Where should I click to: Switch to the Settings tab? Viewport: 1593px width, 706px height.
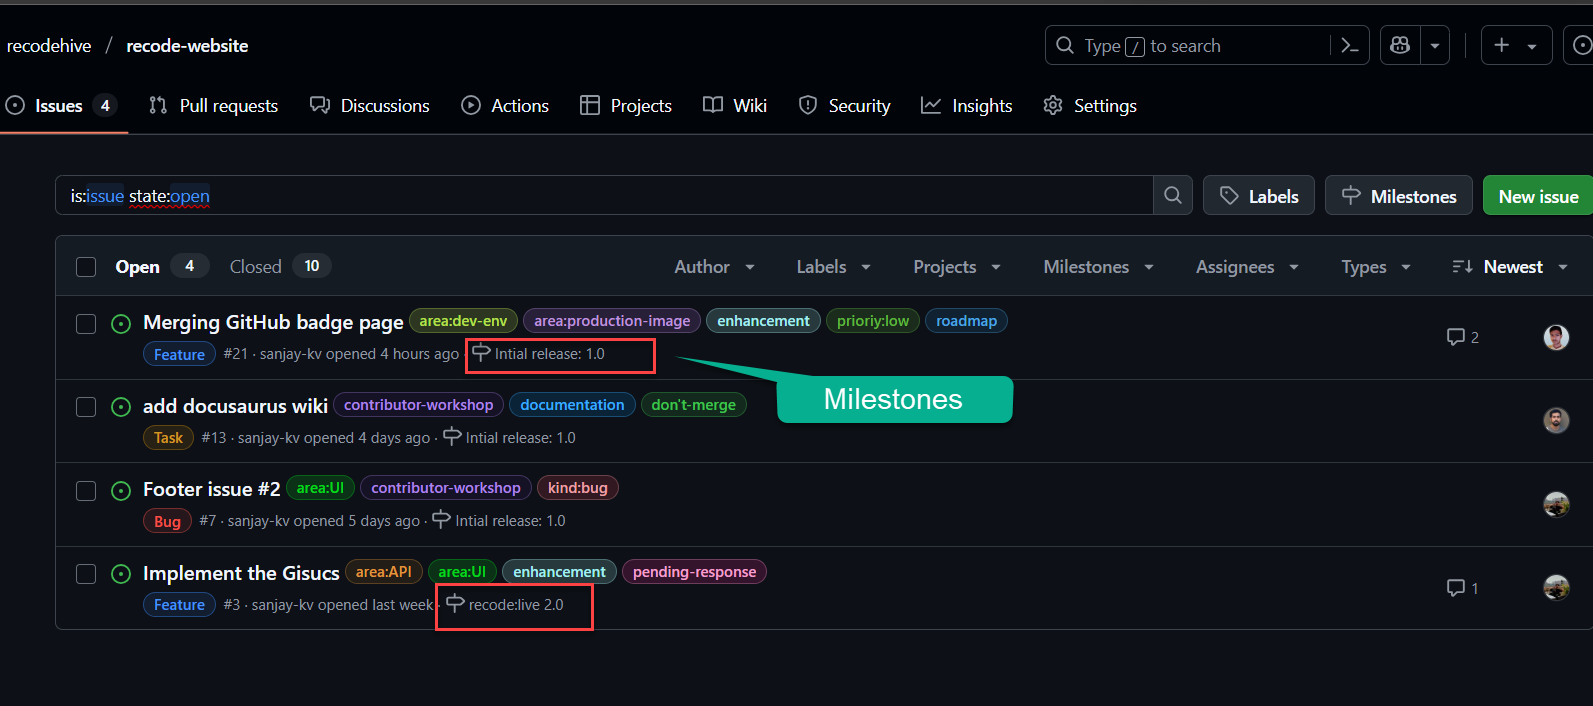(1090, 106)
